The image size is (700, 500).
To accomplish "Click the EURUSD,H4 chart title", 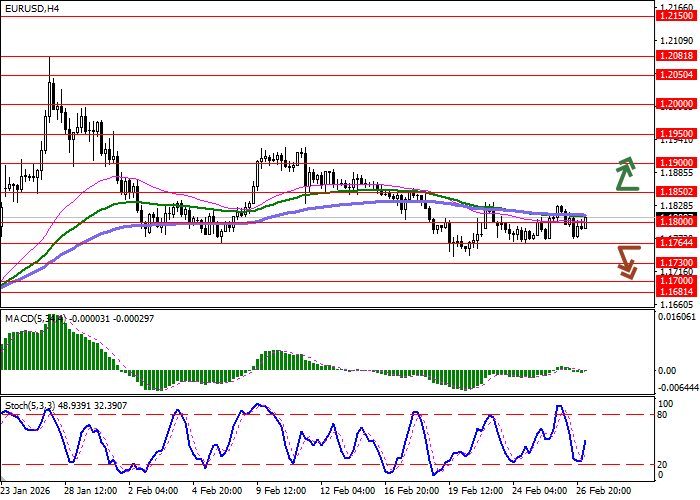I will point(29,8).
